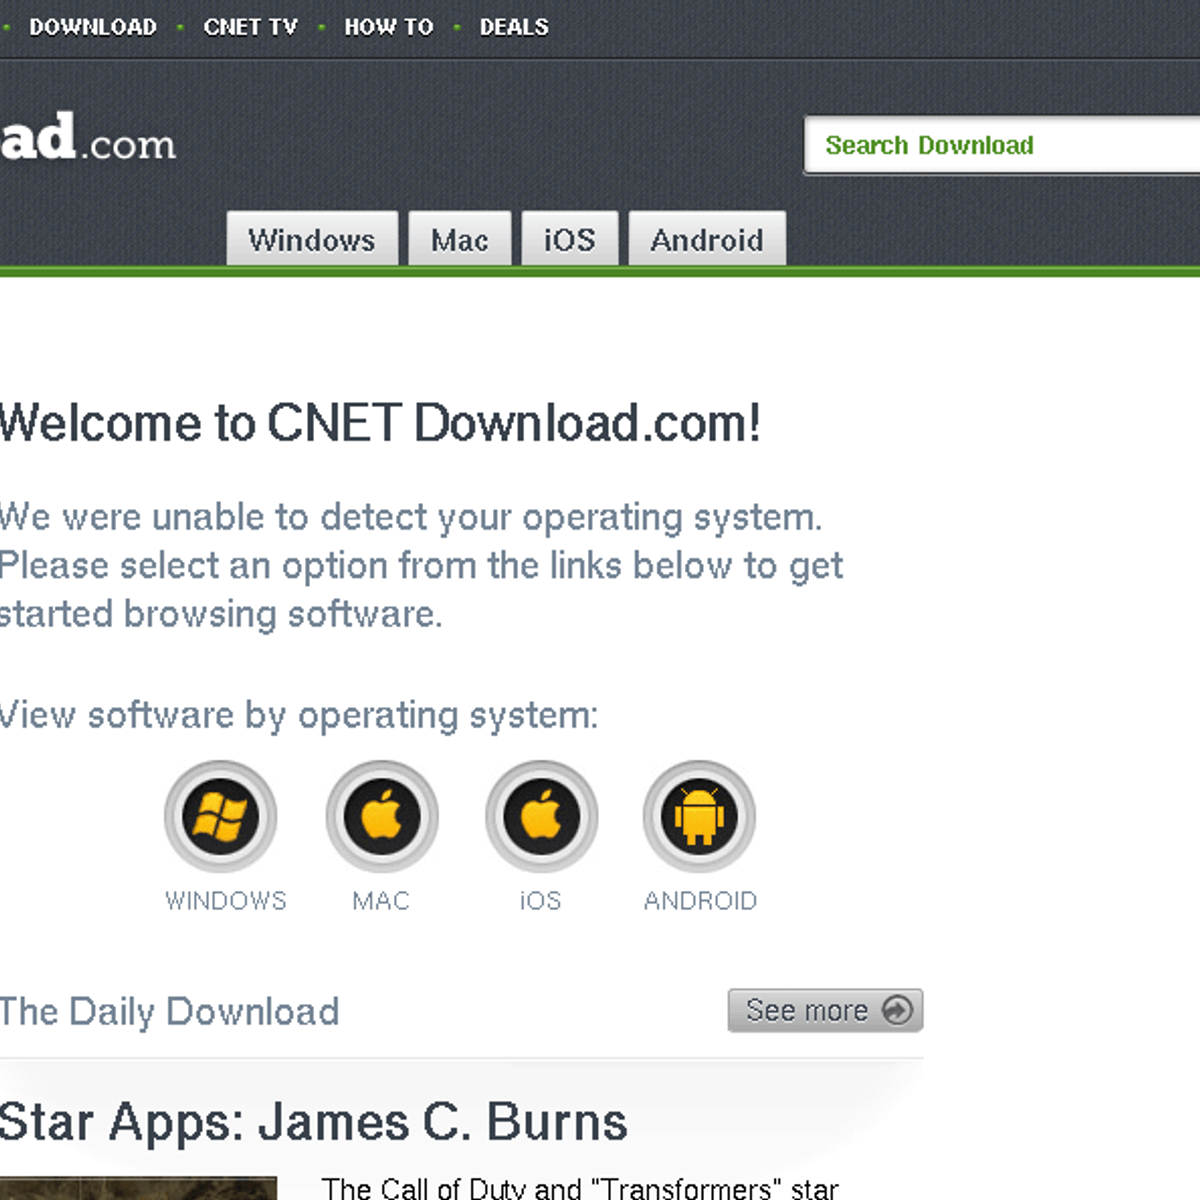Click the MAC text link under icons
The width and height of the screenshot is (1200, 1200).
[381, 901]
